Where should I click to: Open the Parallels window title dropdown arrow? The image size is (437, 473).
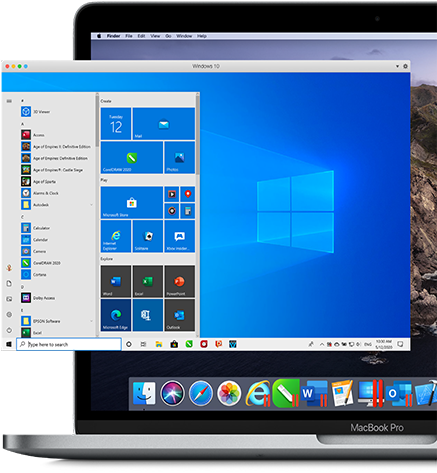pyautogui.click(x=397, y=66)
